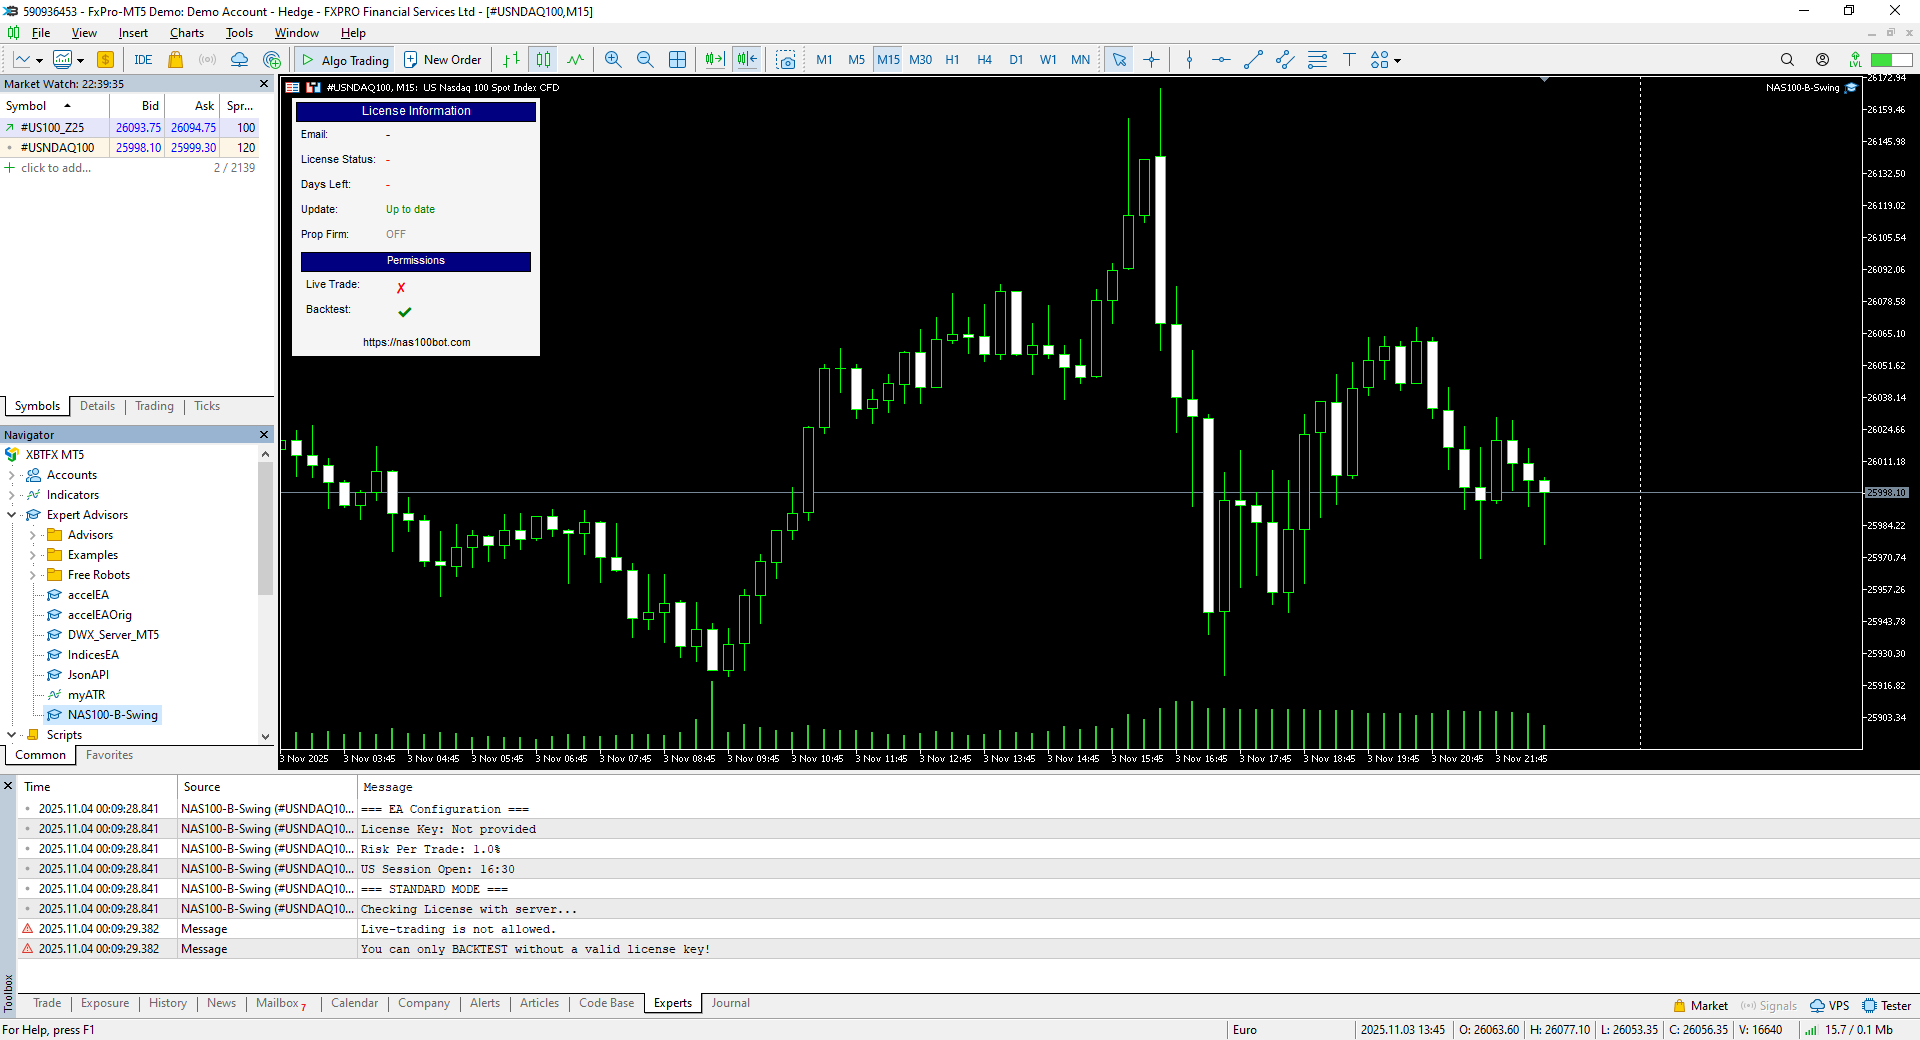Switch chart to candlestick display

click(x=543, y=60)
